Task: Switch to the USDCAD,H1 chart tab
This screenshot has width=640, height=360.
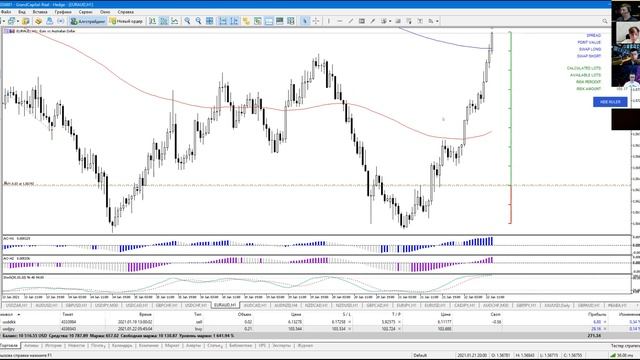Action: (136, 305)
